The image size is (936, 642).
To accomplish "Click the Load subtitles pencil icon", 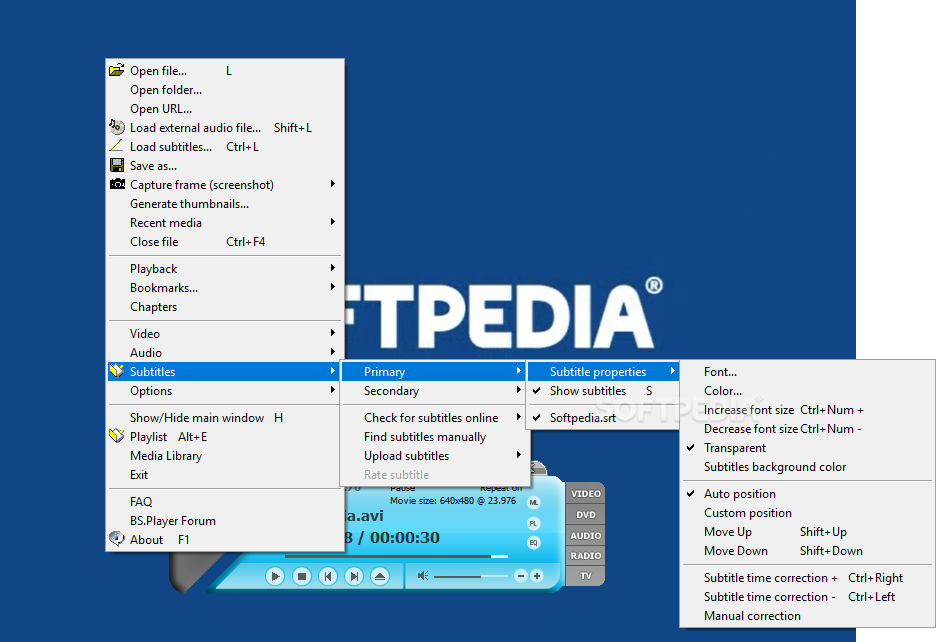I will (x=117, y=146).
